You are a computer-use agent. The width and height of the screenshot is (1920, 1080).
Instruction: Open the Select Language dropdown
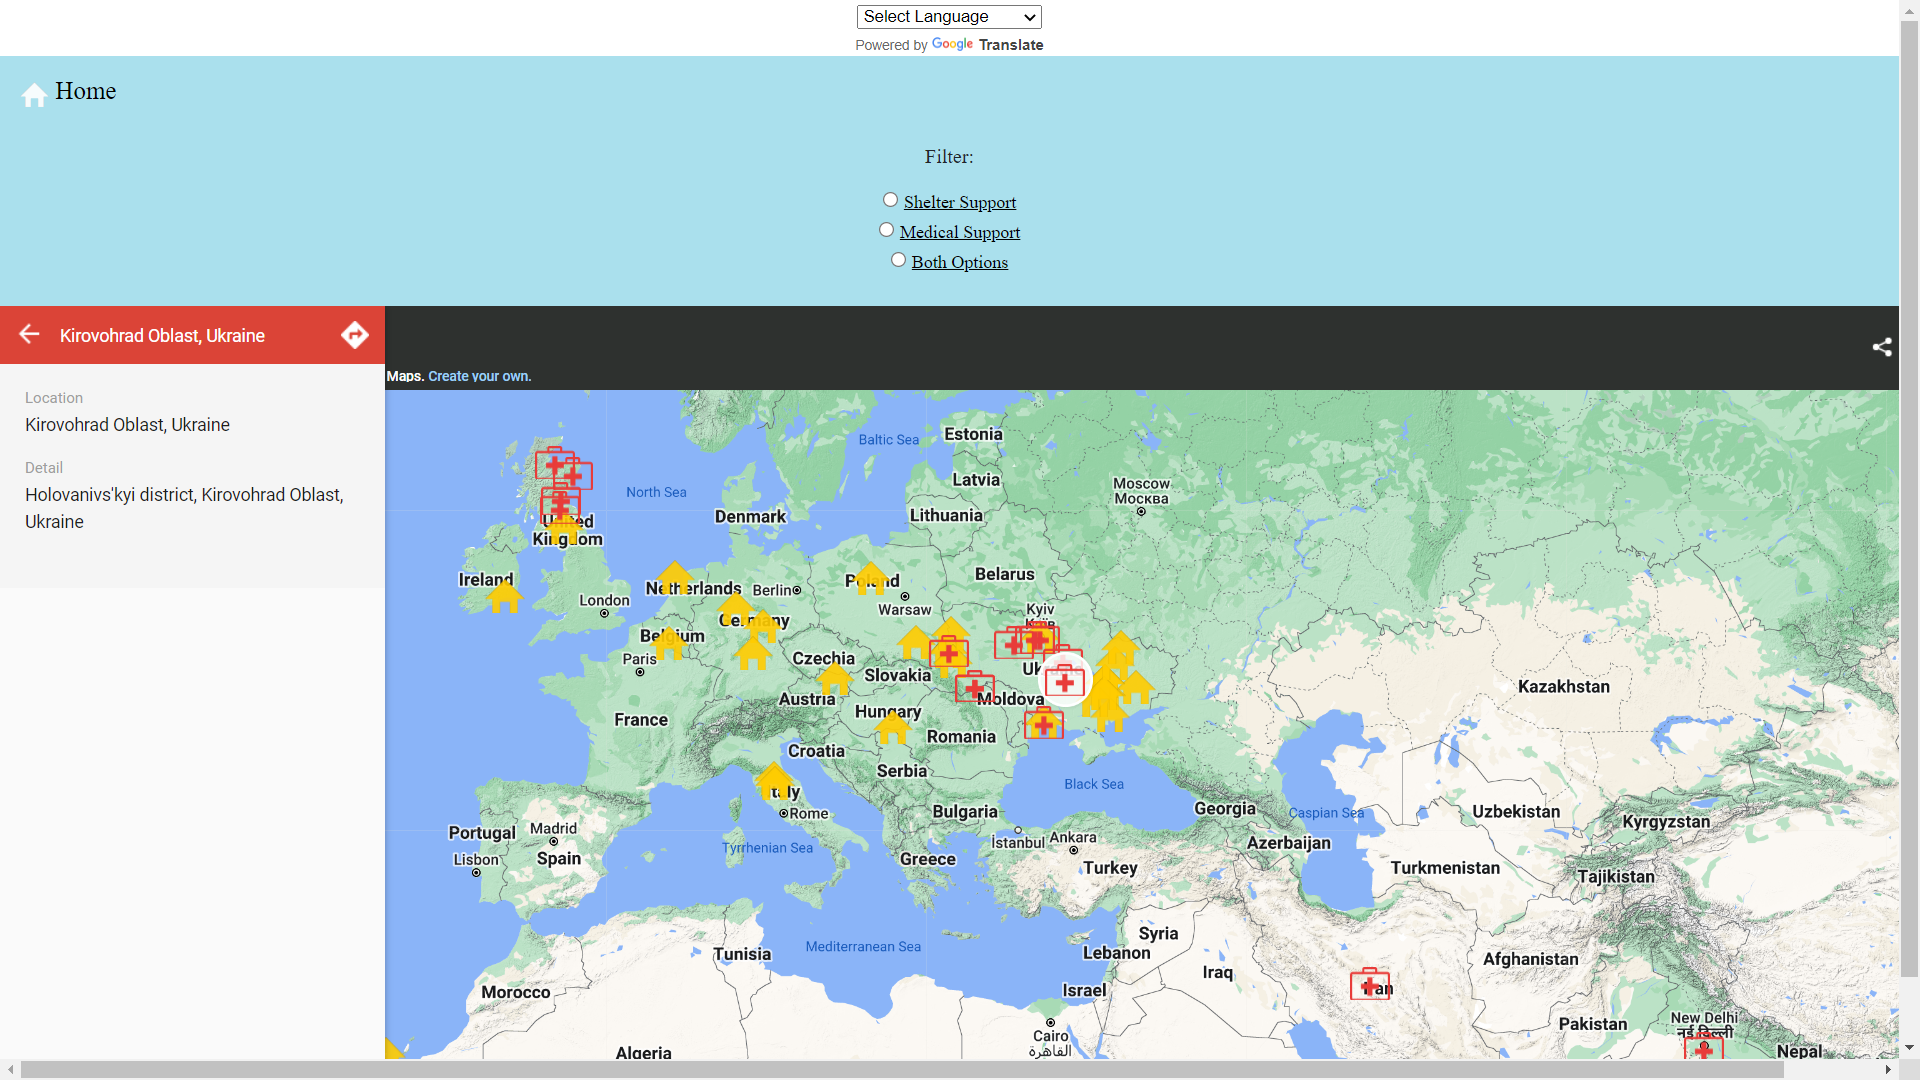pyautogui.click(x=948, y=17)
